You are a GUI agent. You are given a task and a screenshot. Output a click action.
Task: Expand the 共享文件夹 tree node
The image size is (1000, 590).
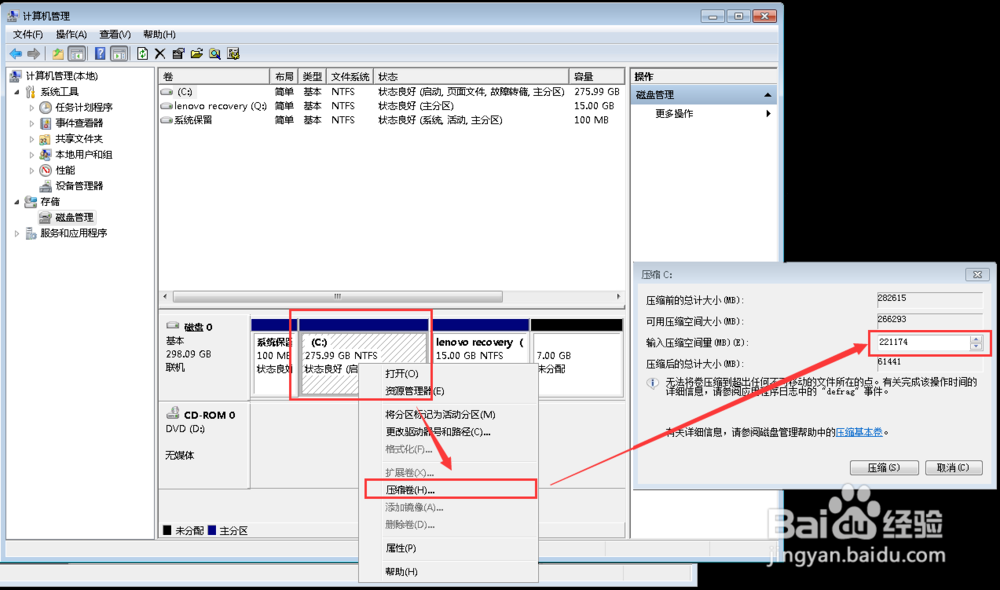32,139
